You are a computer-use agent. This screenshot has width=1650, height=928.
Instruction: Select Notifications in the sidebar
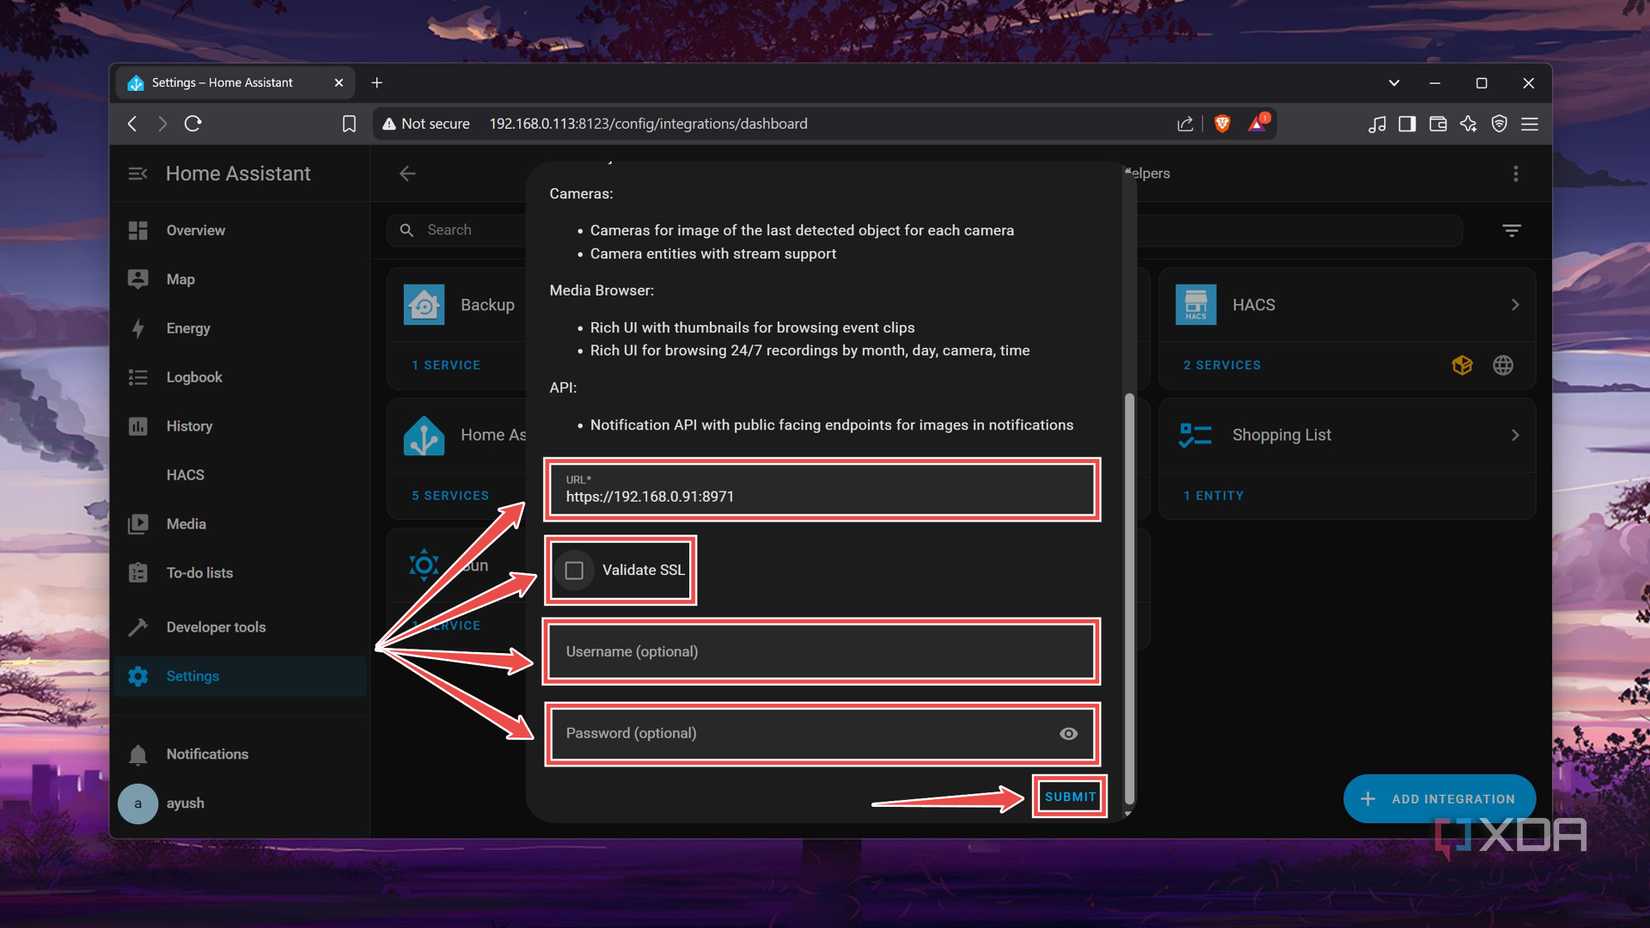coord(207,754)
